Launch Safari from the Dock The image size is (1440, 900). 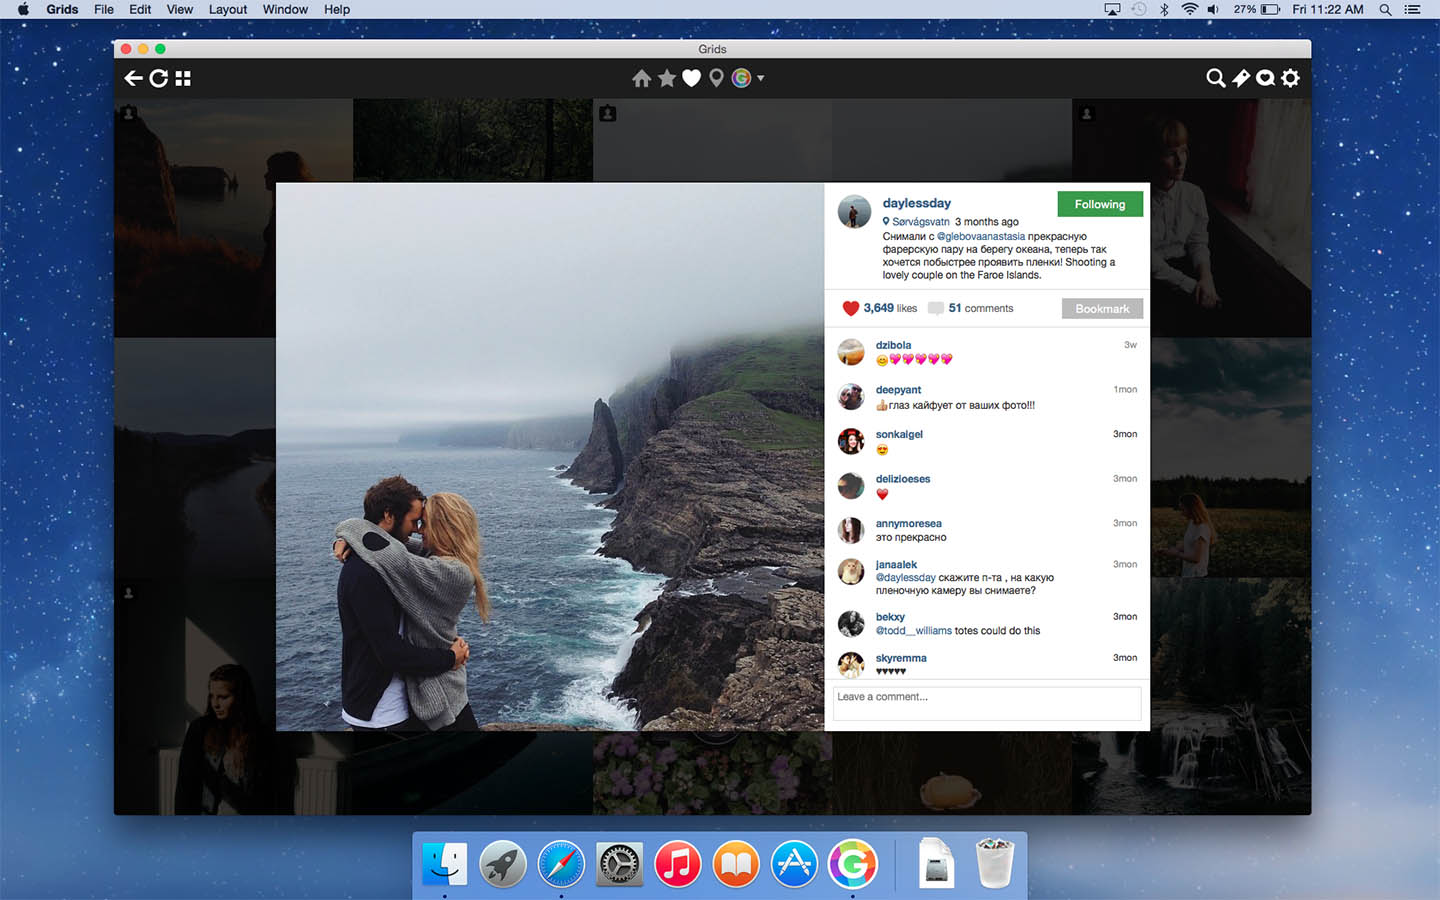pyautogui.click(x=561, y=864)
